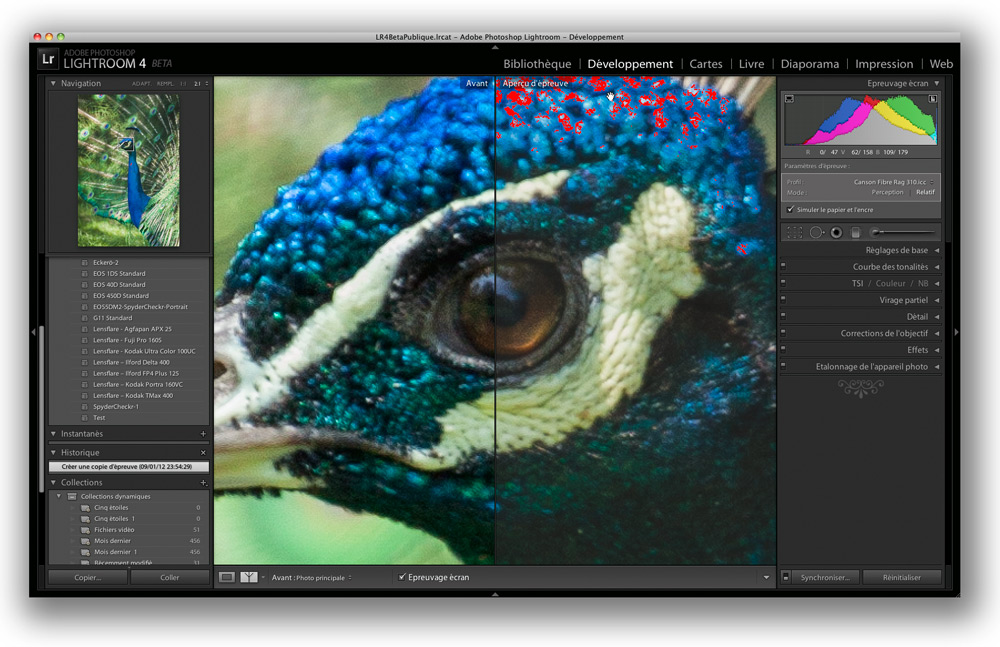
Task: Add a new collection with plus icon
Action: (203, 483)
